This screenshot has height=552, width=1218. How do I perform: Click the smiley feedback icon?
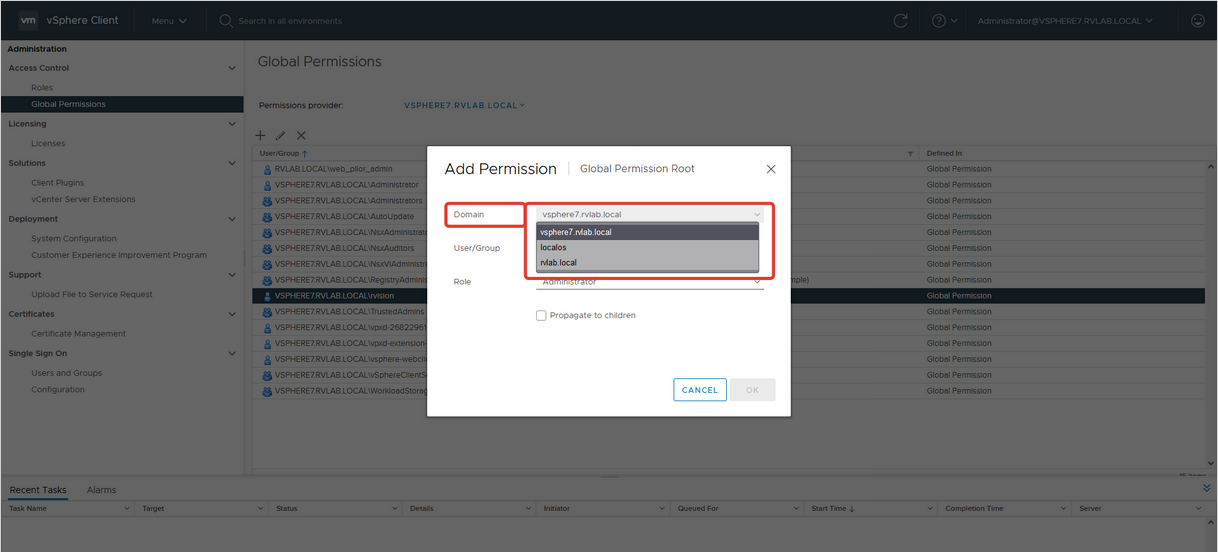[1198, 20]
